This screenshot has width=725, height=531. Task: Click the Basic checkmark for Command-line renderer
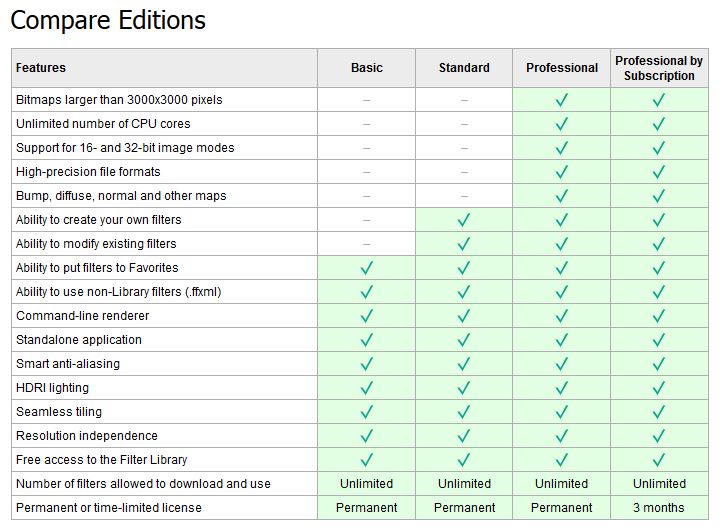click(x=366, y=316)
